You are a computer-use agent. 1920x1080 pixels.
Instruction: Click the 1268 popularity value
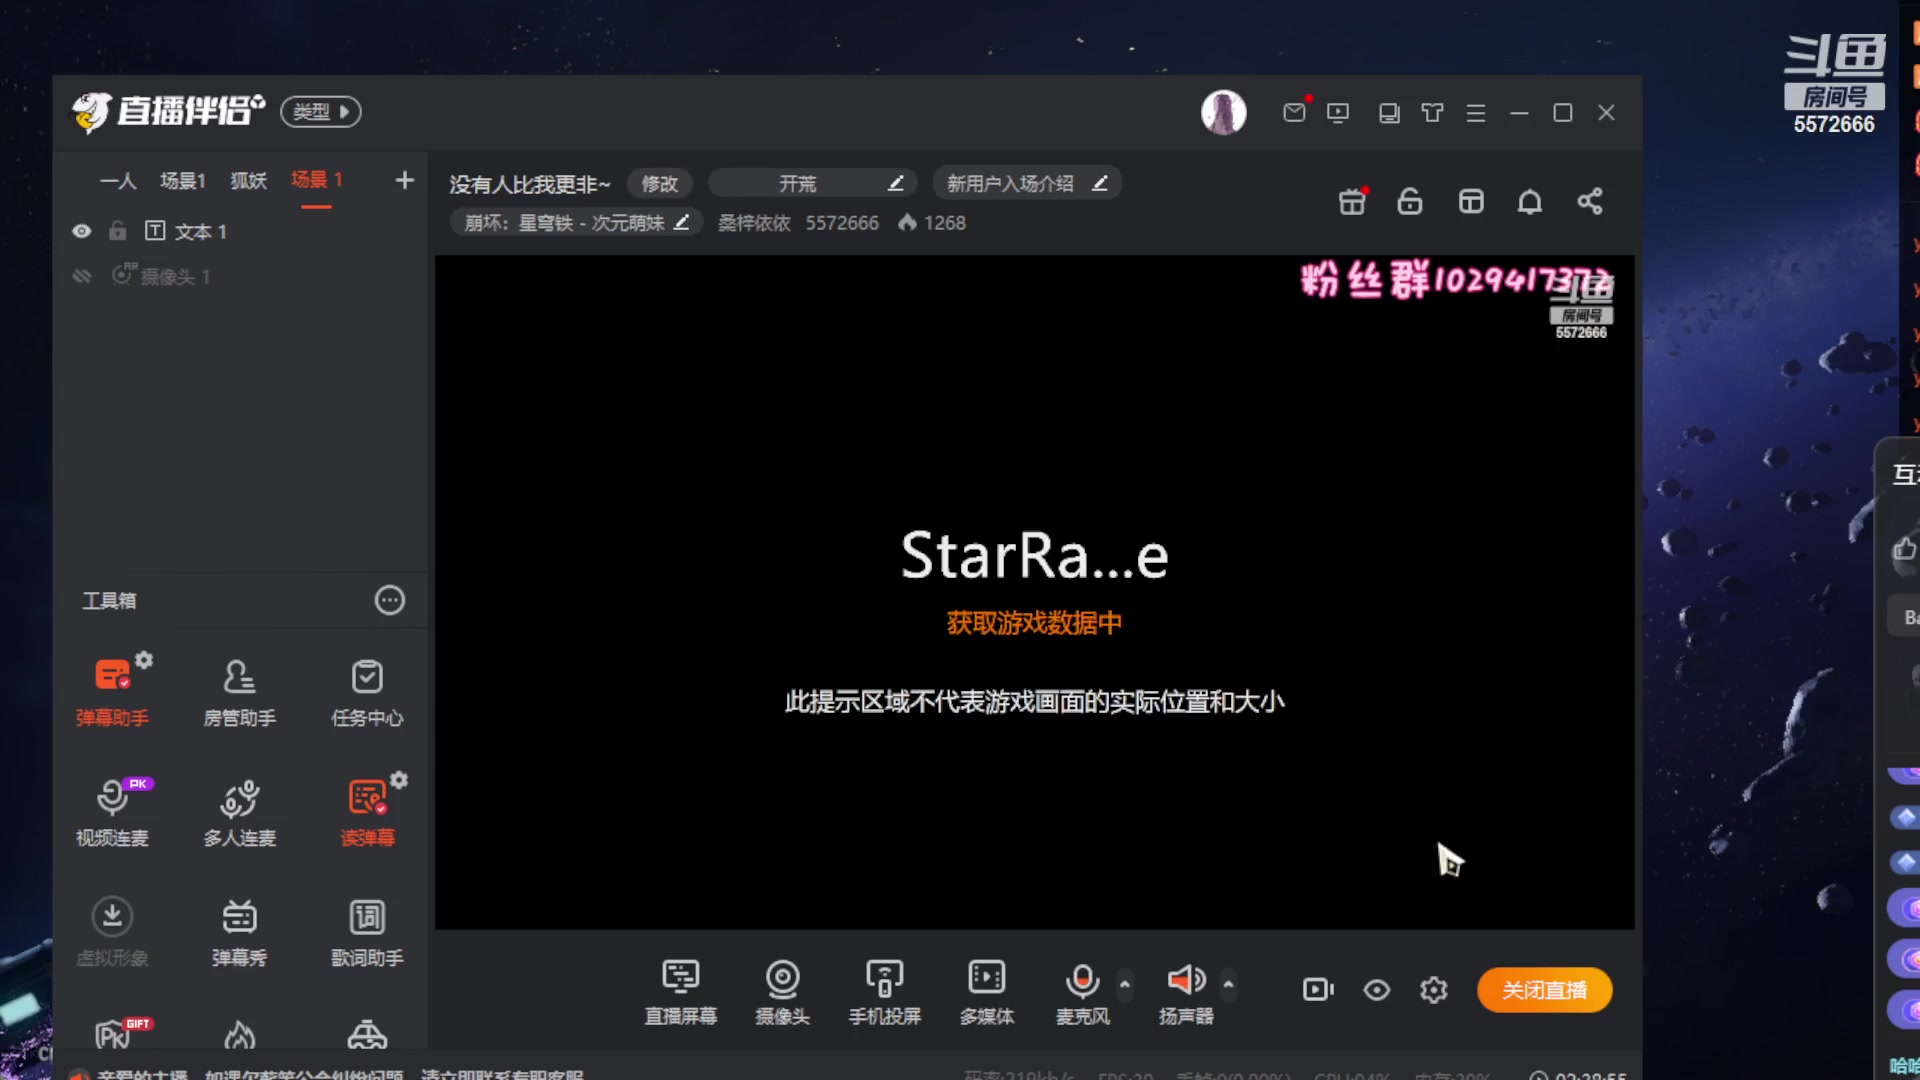point(944,223)
